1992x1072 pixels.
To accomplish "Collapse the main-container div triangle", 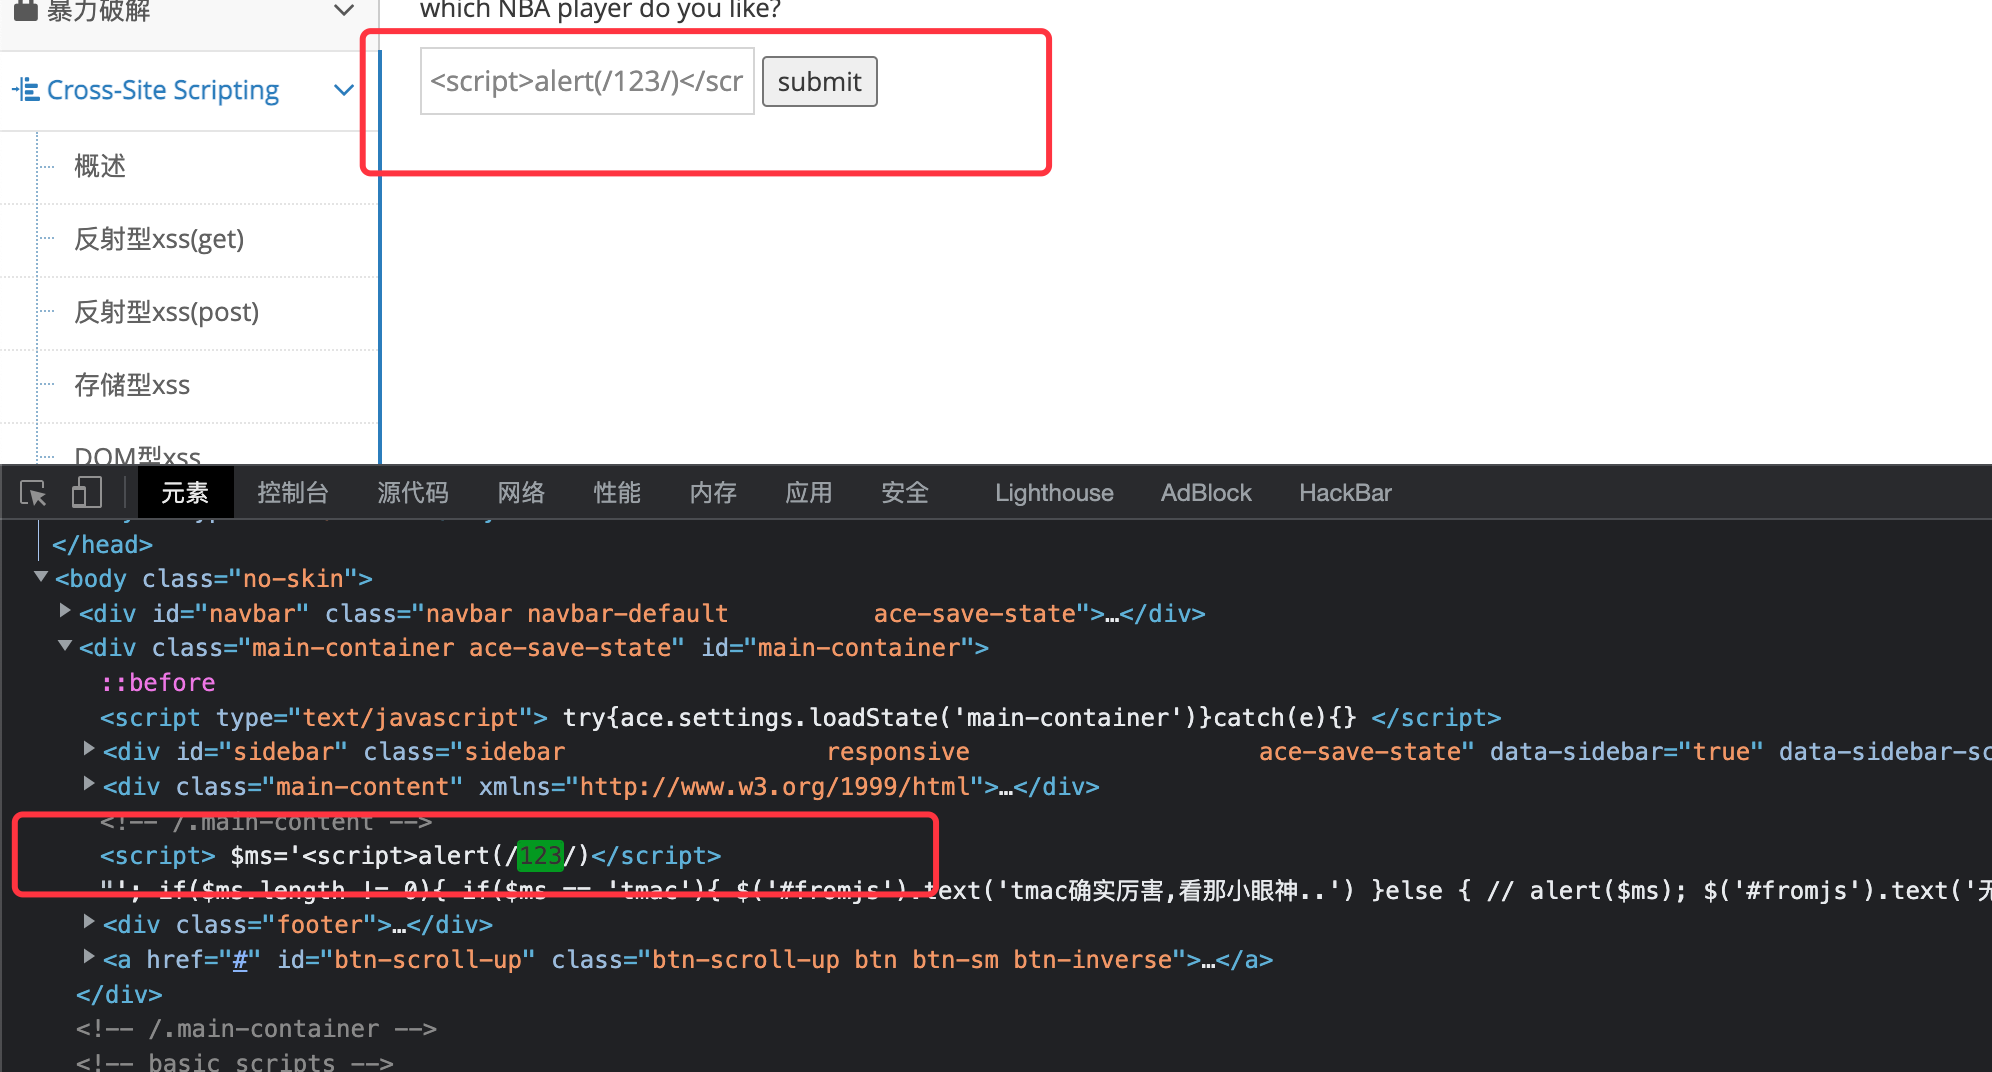I will tap(65, 646).
